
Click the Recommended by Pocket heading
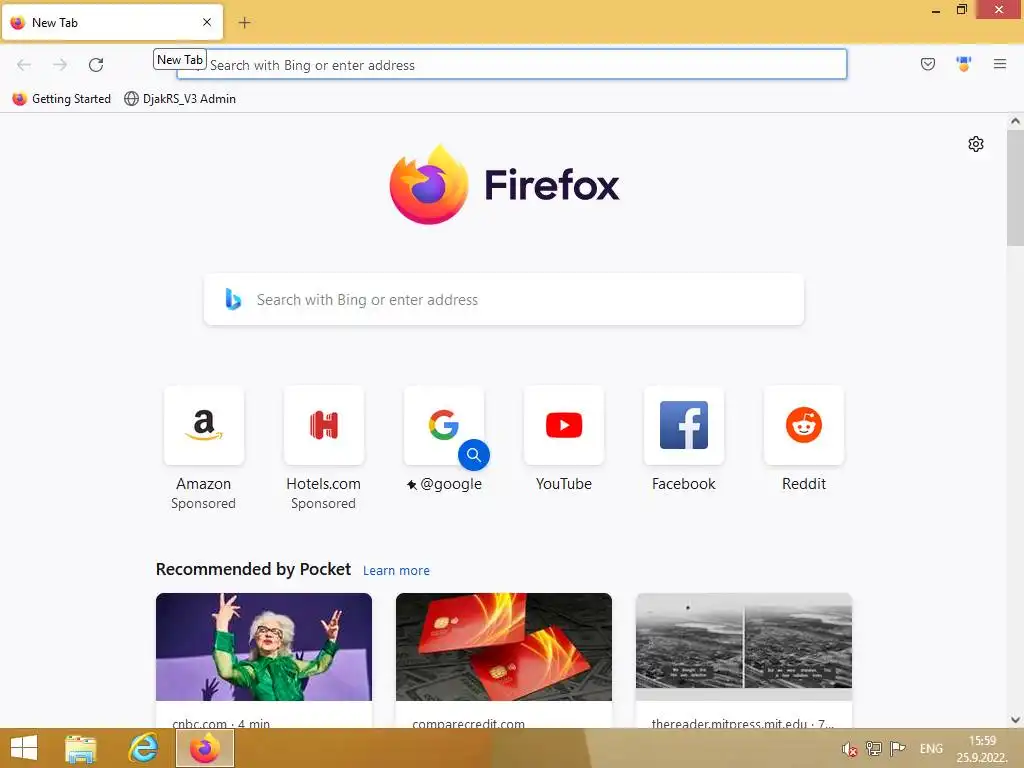pyautogui.click(x=253, y=569)
